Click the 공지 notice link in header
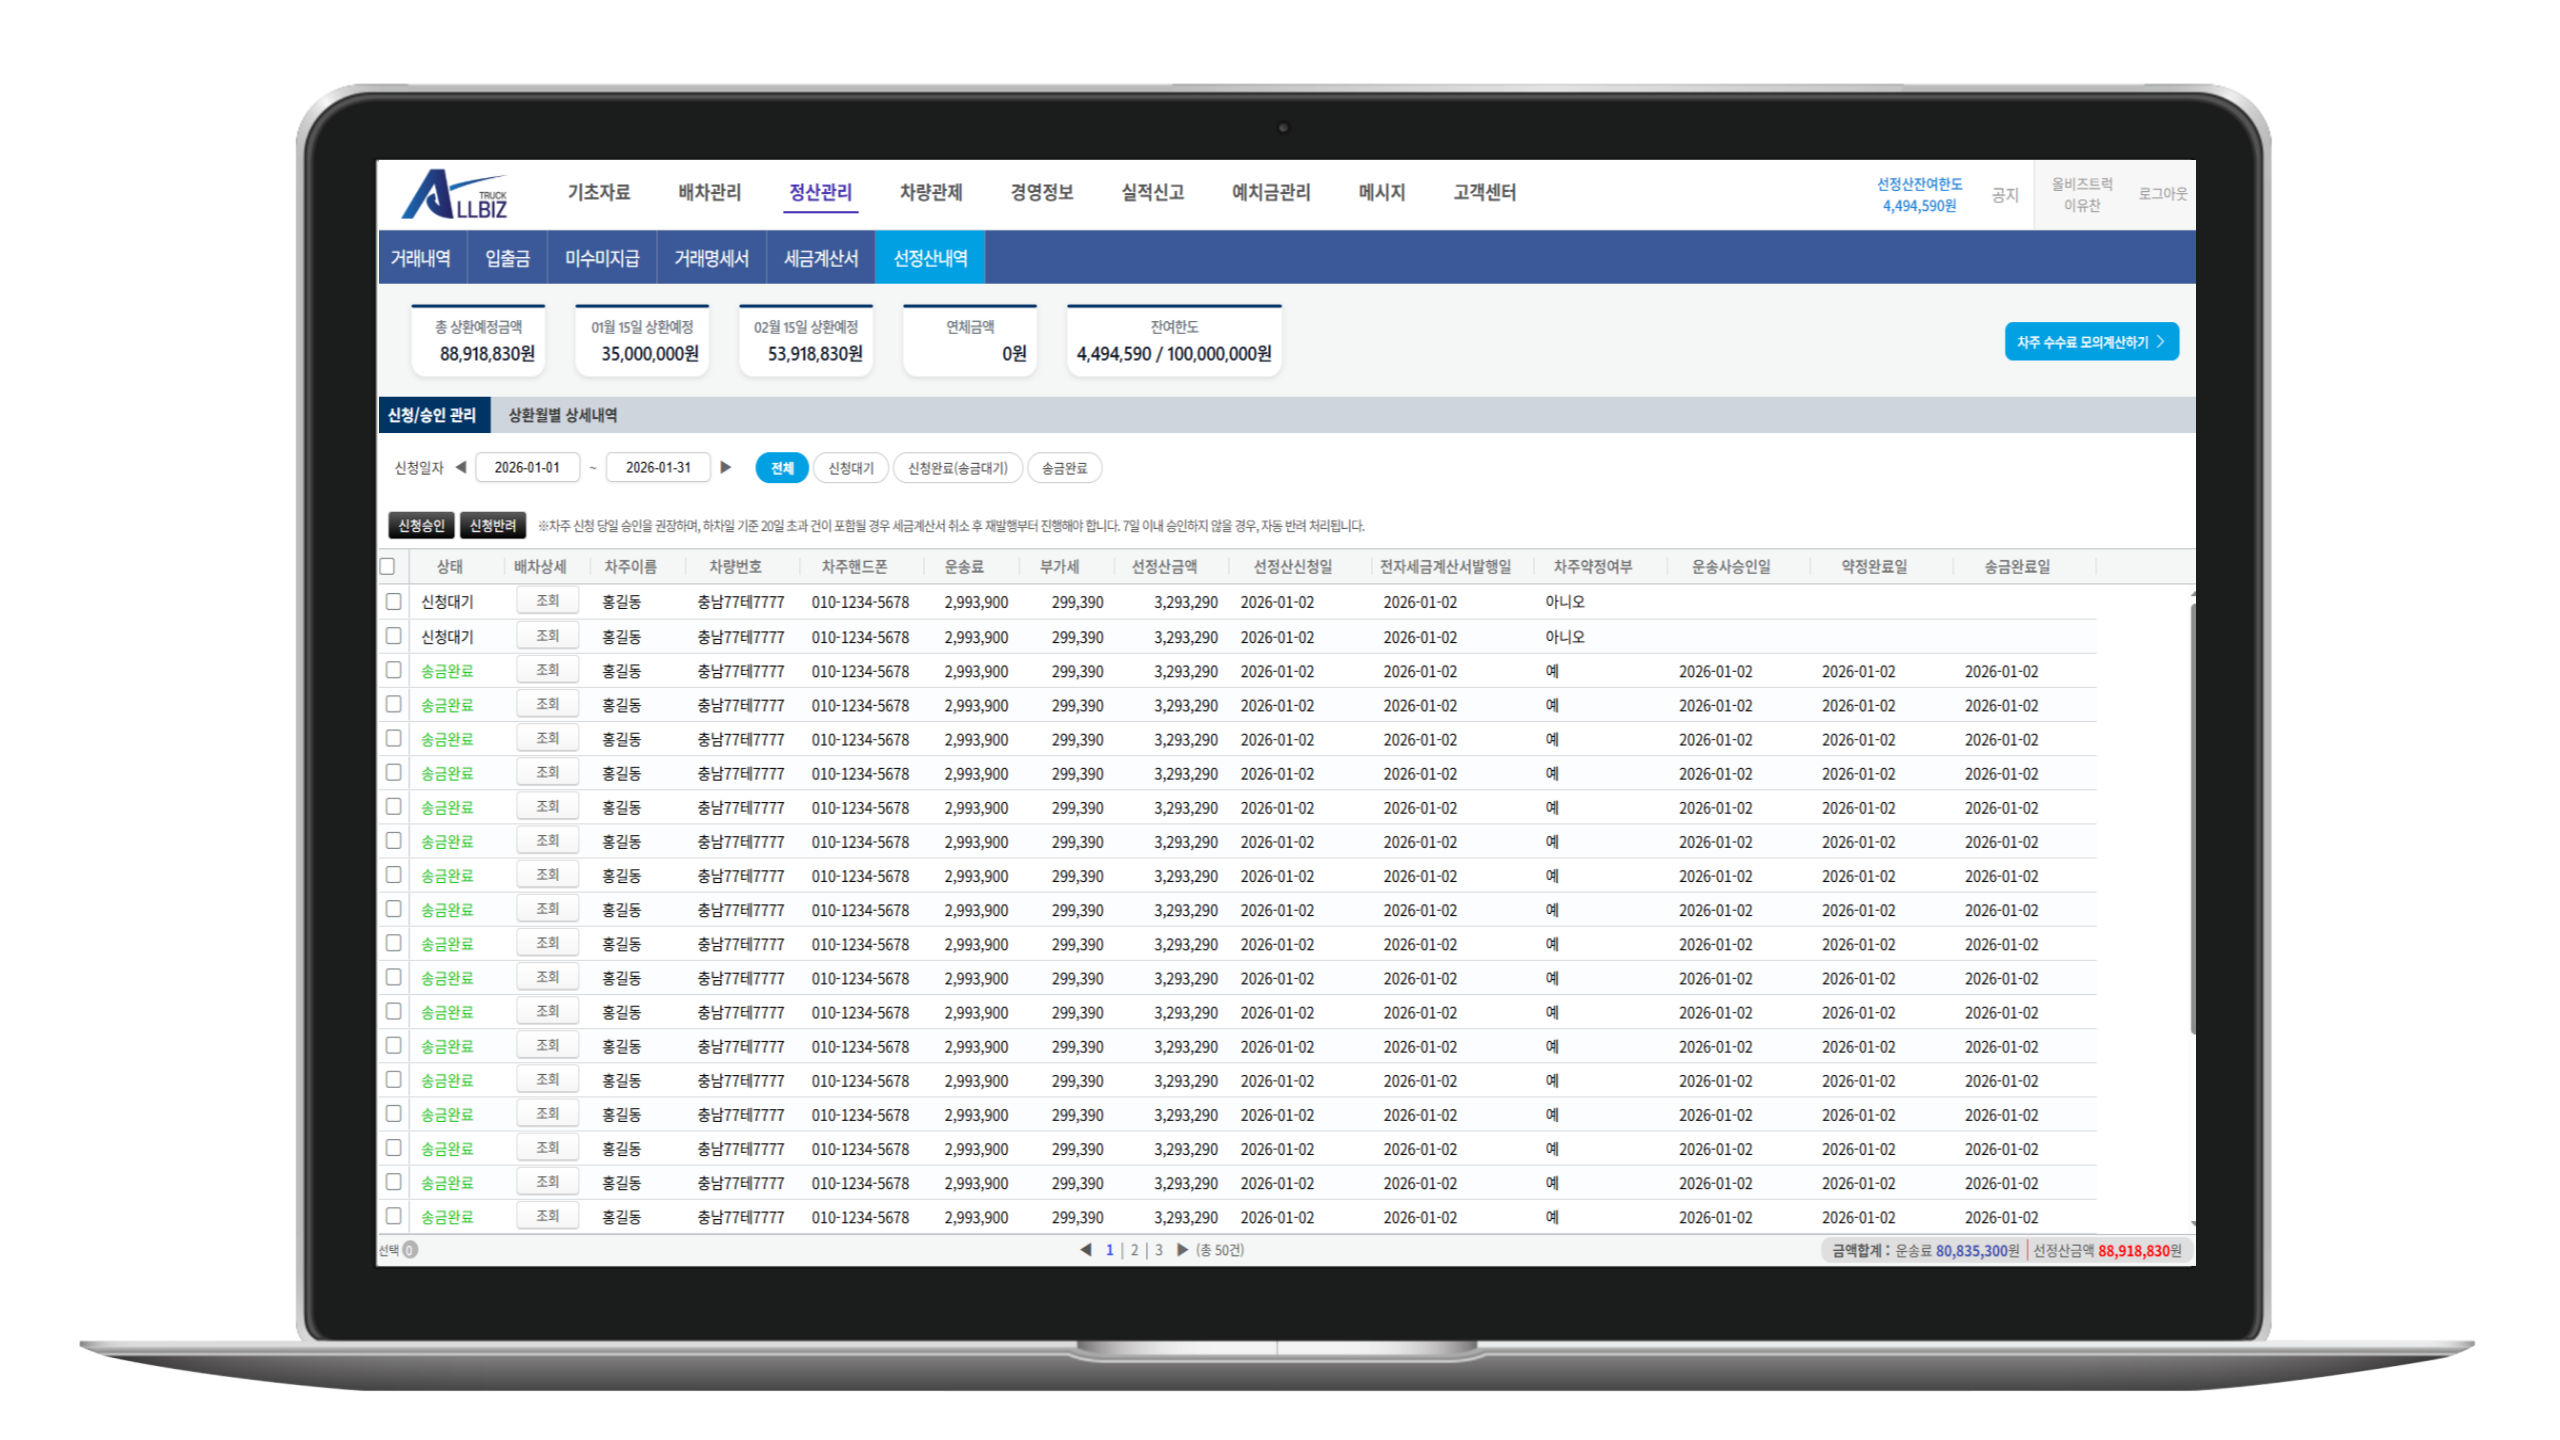Viewport: 2560px width, 1440px height. tap(2004, 195)
